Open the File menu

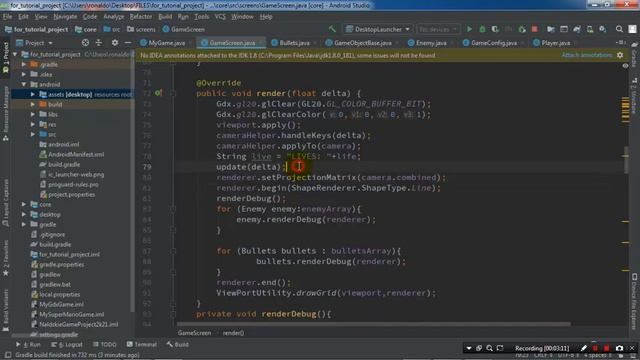tap(7, 17)
